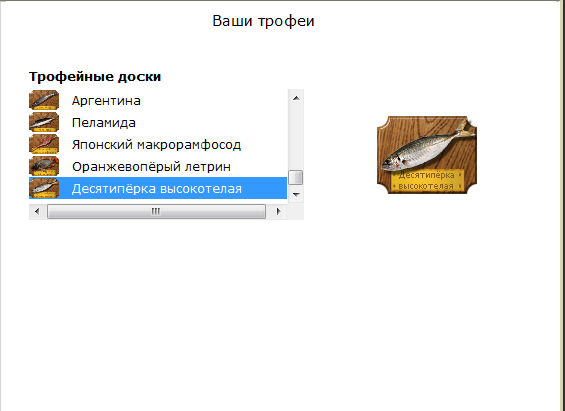Image resolution: width=565 pixels, height=411 pixels.
Task: Click the vertical scrollbar thumb
Action: [x=296, y=177]
